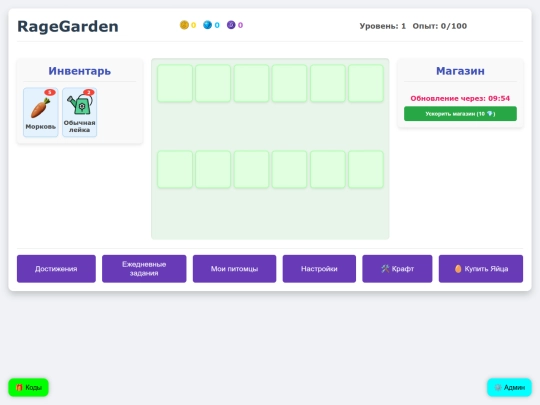Open the Крафт menu
The width and height of the screenshot is (540, 405).
397,269
